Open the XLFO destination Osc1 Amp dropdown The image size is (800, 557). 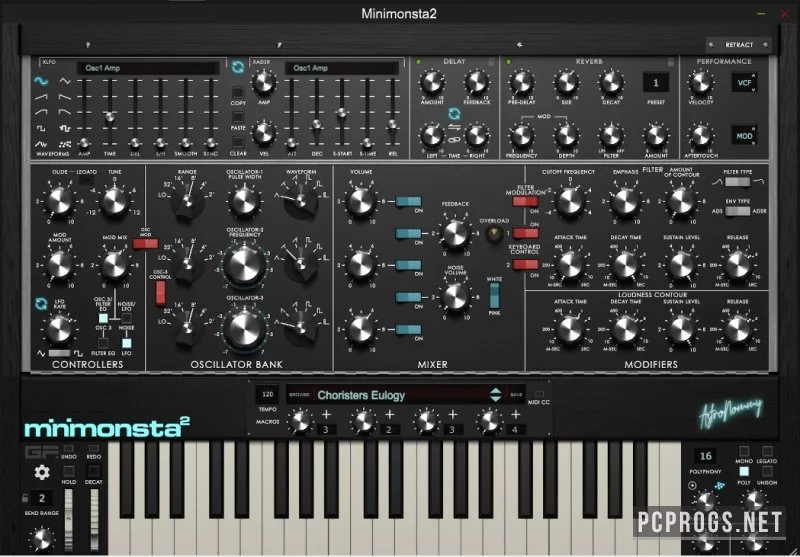148,68
